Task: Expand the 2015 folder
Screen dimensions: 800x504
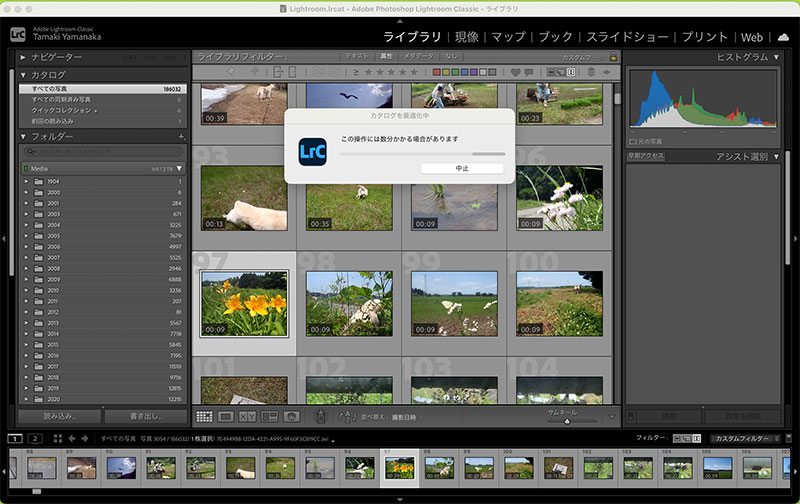Action: click(x=25, y=344)
